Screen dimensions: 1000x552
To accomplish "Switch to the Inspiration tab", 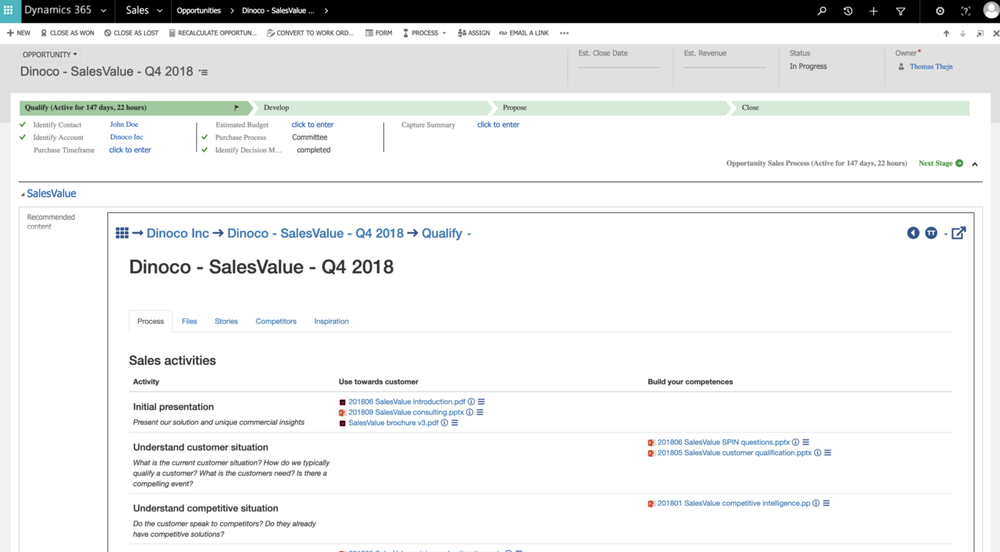I will (332, 321).
